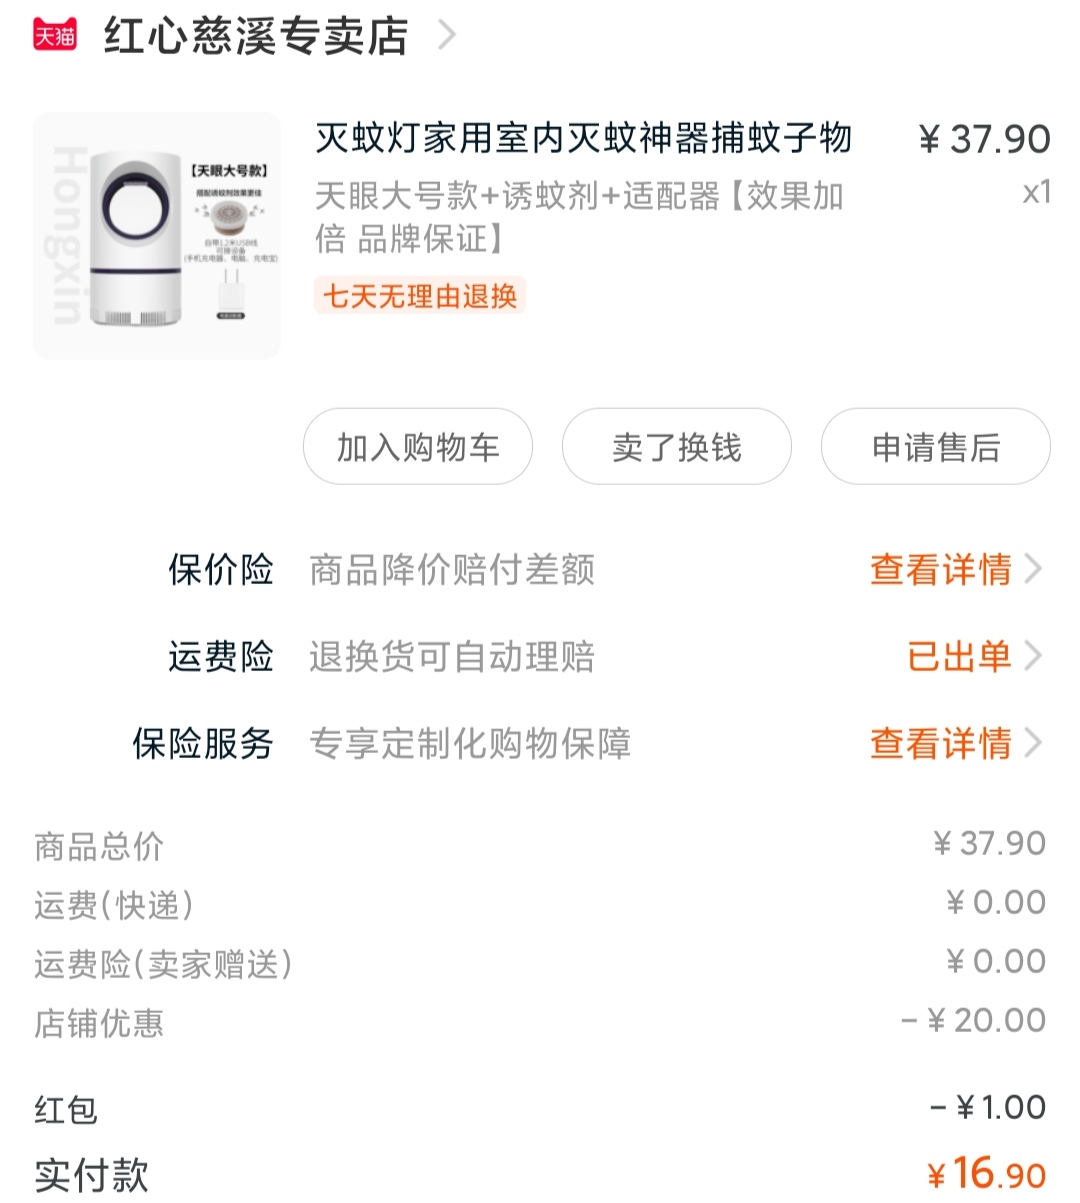Open the 灭蚊灯家用室内 product title
The height and width of the screenshot is (1203, 1080).
pos(583,138)
